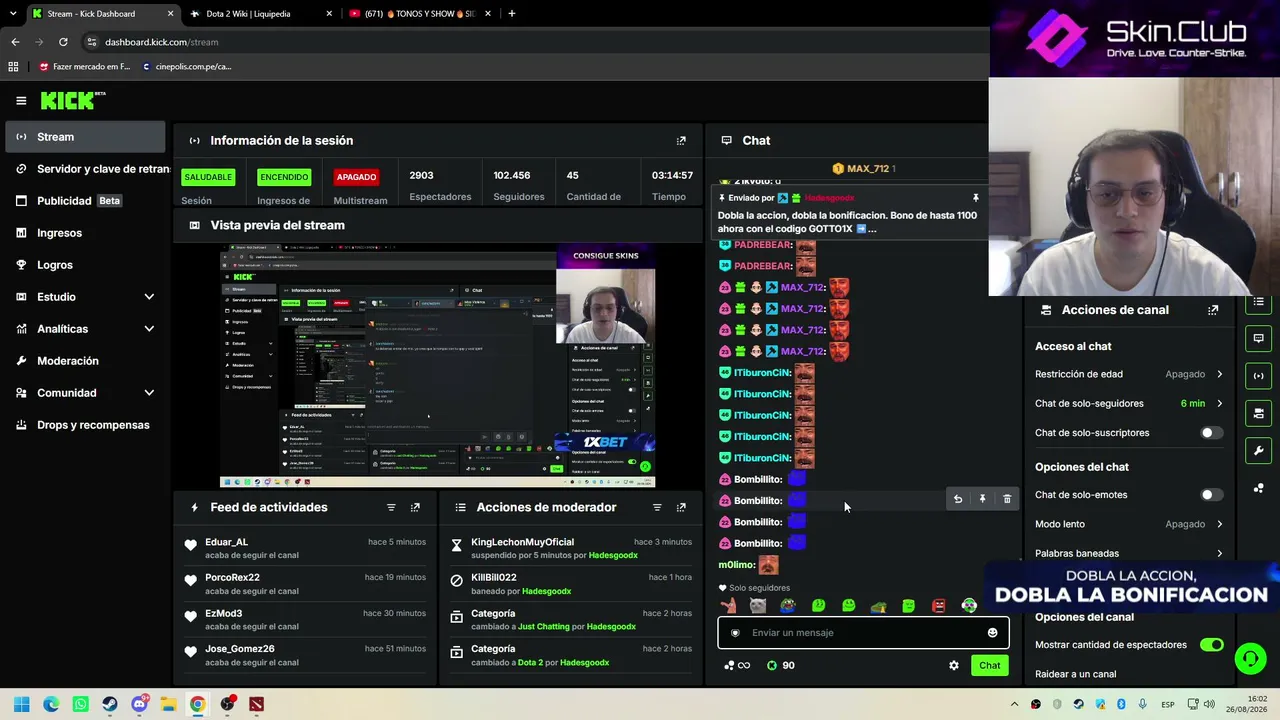Viewport: 1280px width, 720px height.
Task: Open the list widget in right strip
Action: click(x=1258, y=302)
